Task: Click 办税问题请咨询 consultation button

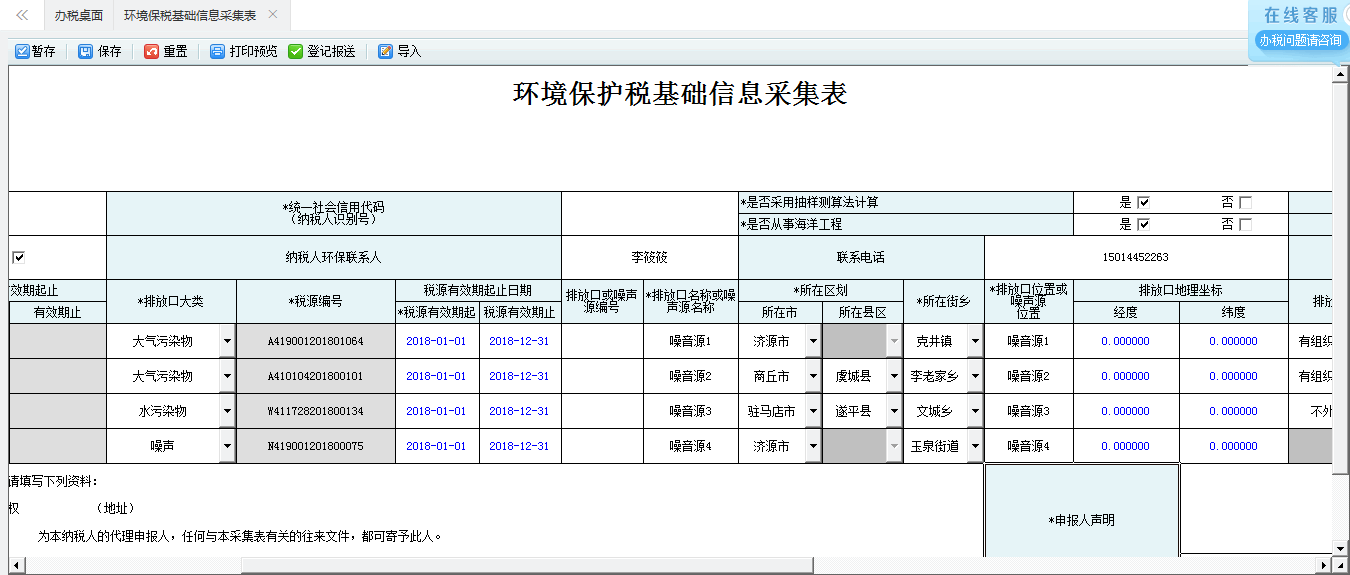Action: [x=1300, y=41]
